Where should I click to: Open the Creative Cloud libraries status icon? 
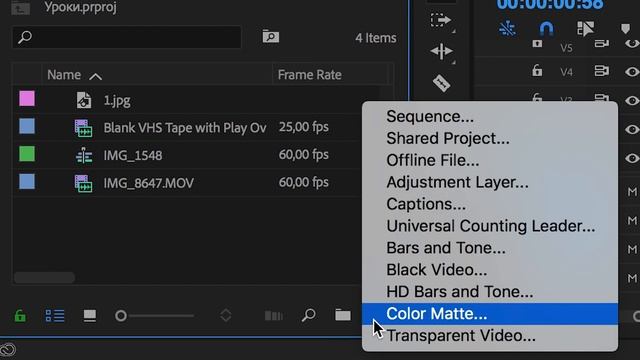click(8, 350)
